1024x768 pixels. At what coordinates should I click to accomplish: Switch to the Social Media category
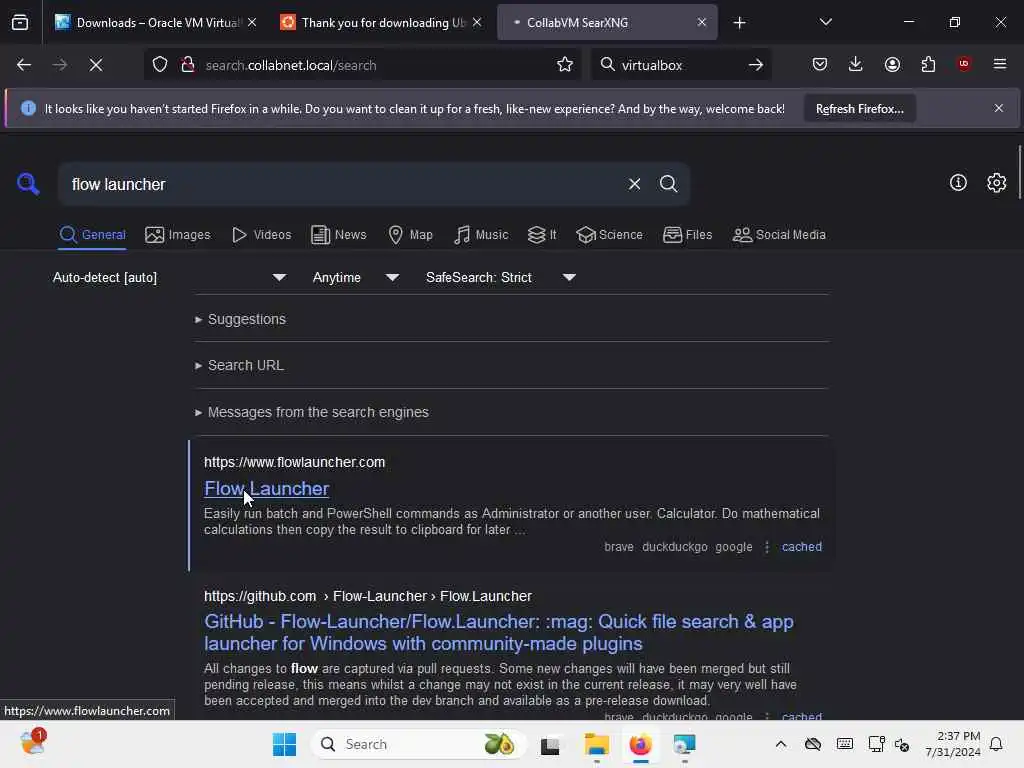(x=779, y=234)
